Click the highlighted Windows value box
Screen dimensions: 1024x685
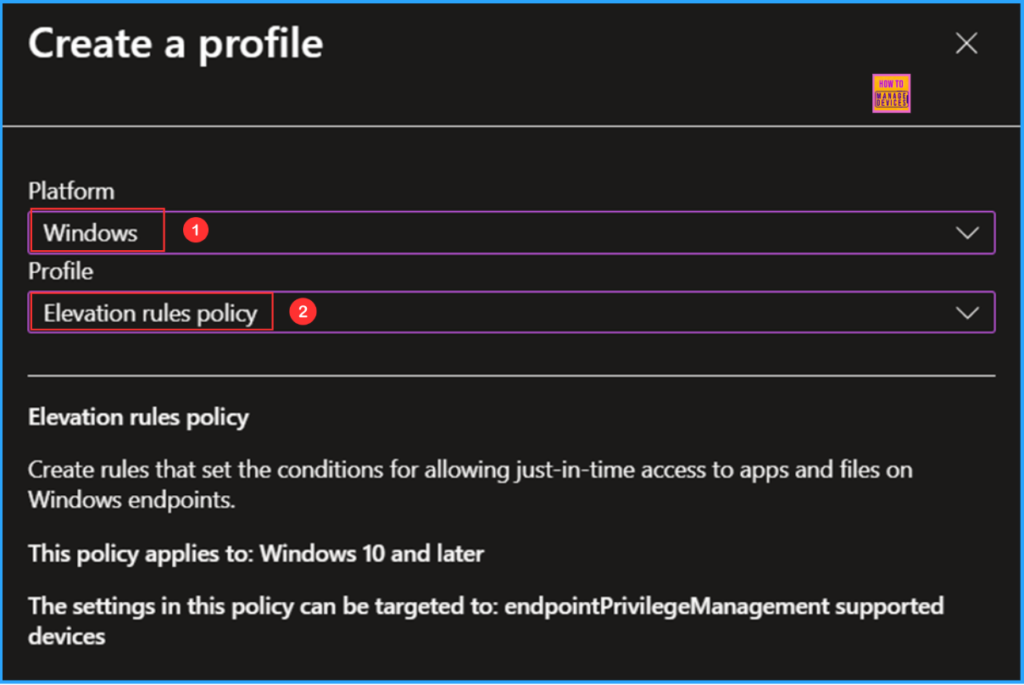[96, 231]
